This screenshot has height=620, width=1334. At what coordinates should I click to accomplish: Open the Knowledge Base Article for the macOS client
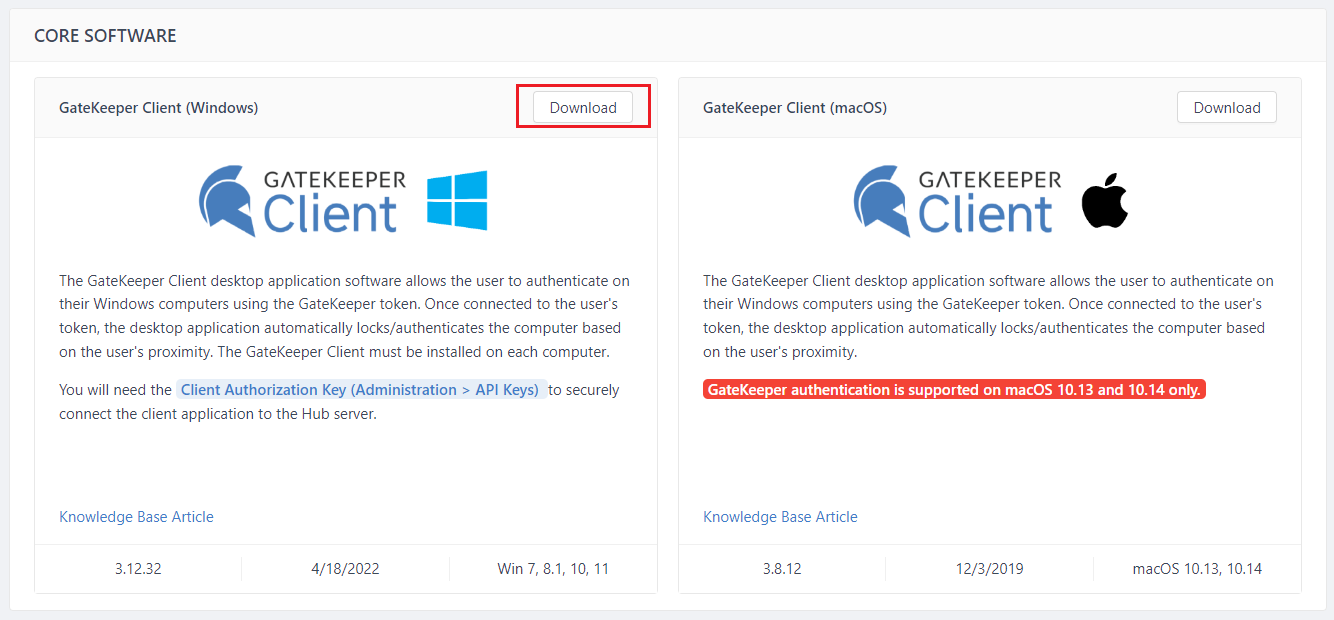click(780, 516)
